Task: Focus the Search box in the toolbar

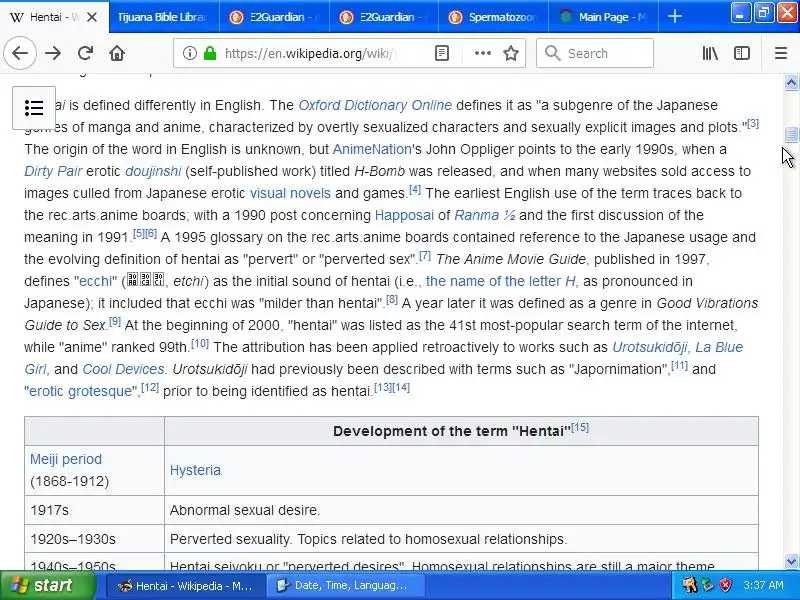Action: coord(595,53)
